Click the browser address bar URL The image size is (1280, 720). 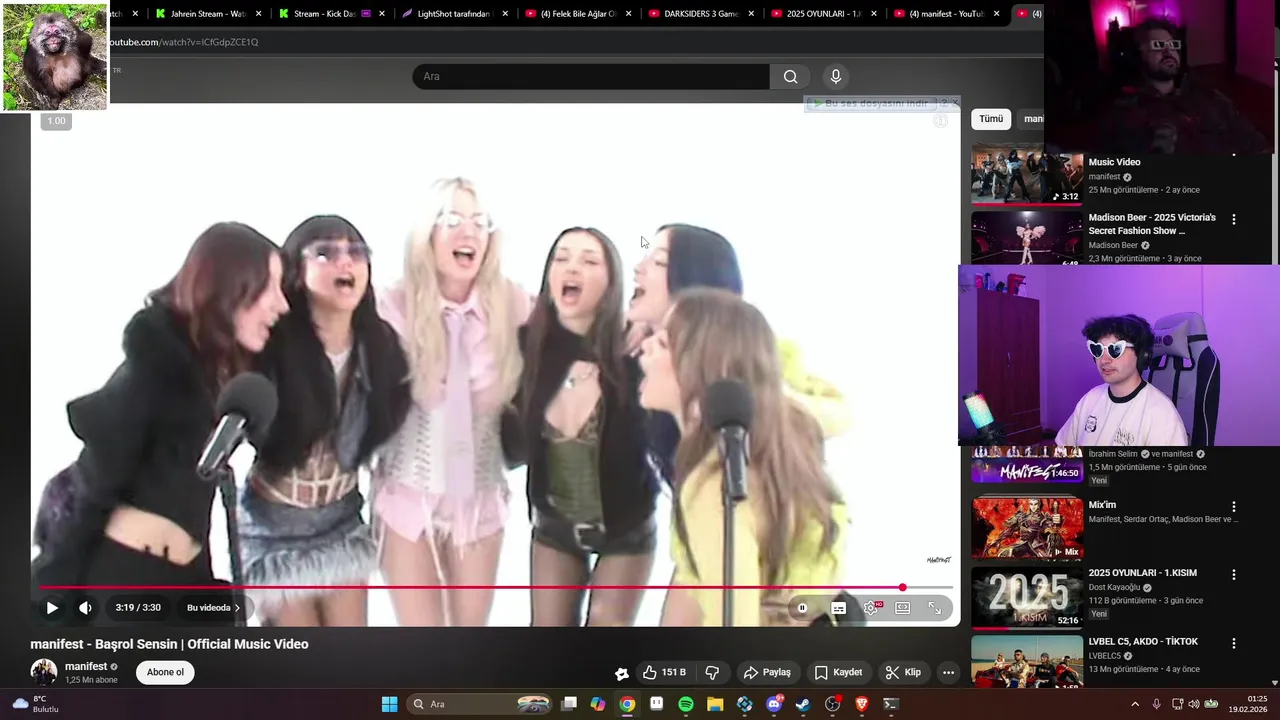tap(184, 42)
